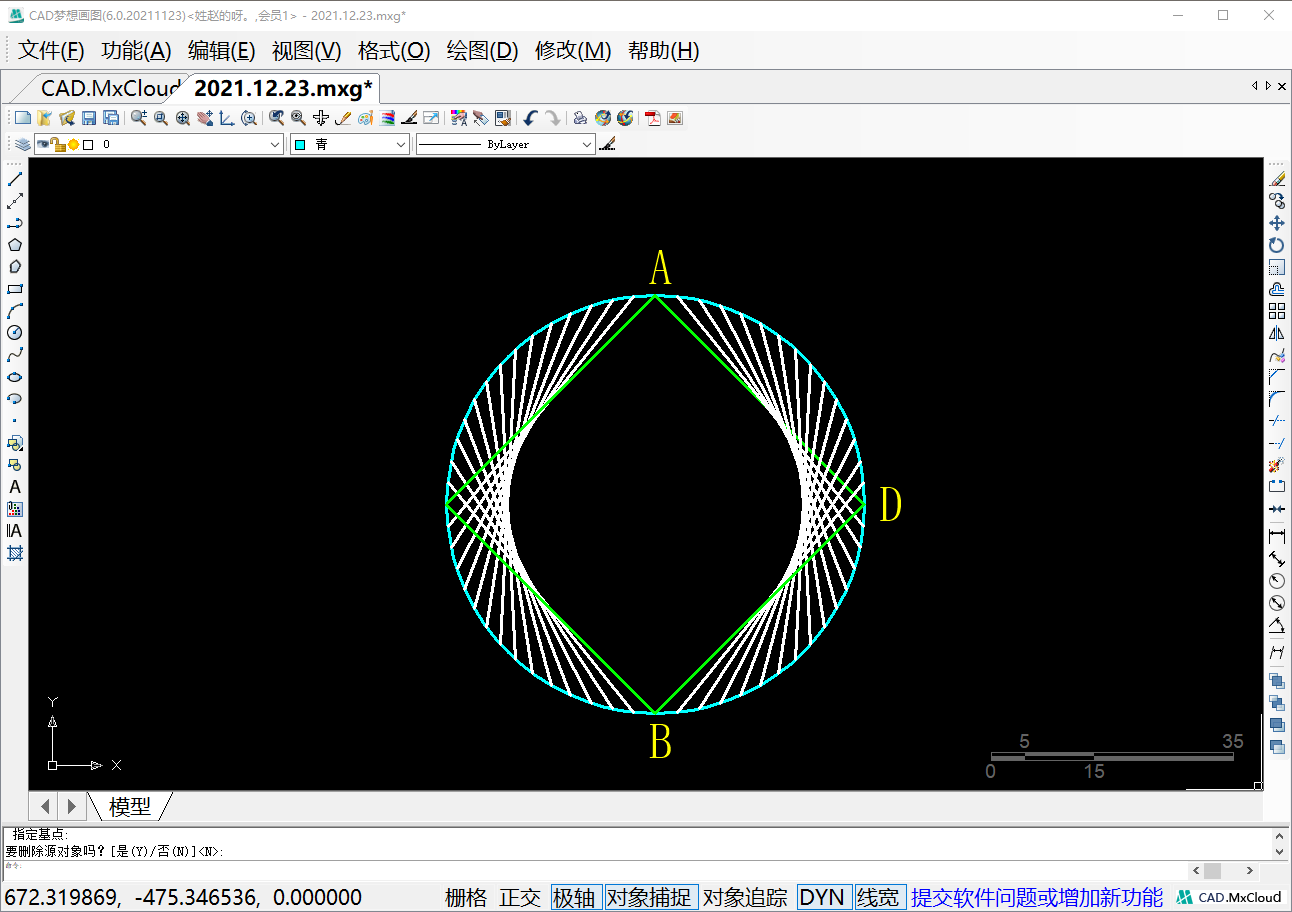Toggle the 极轴 polar tracking
This screenshot has width=1292, height=912.
tap(576, 897)
